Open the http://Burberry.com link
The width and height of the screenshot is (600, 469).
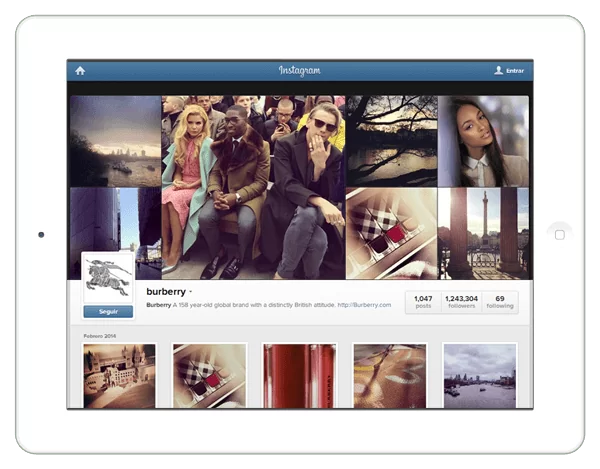364,305
